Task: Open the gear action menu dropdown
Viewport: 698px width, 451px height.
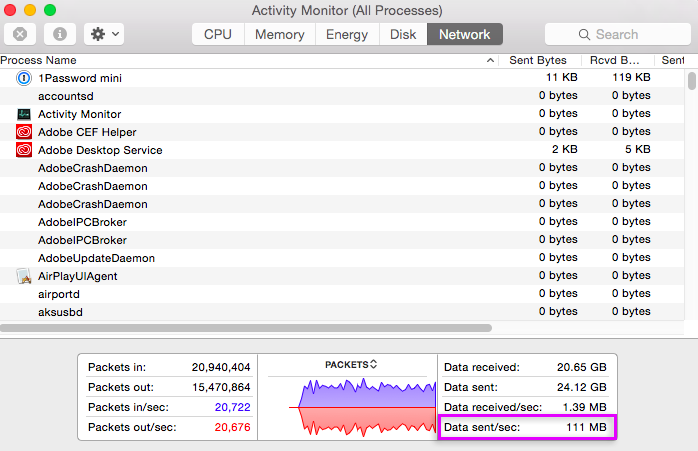Action: (104, 34)
